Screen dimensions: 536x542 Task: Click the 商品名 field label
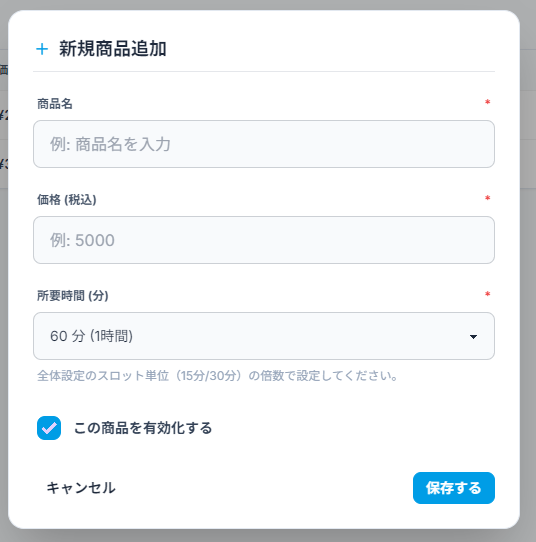click(55, 104)
